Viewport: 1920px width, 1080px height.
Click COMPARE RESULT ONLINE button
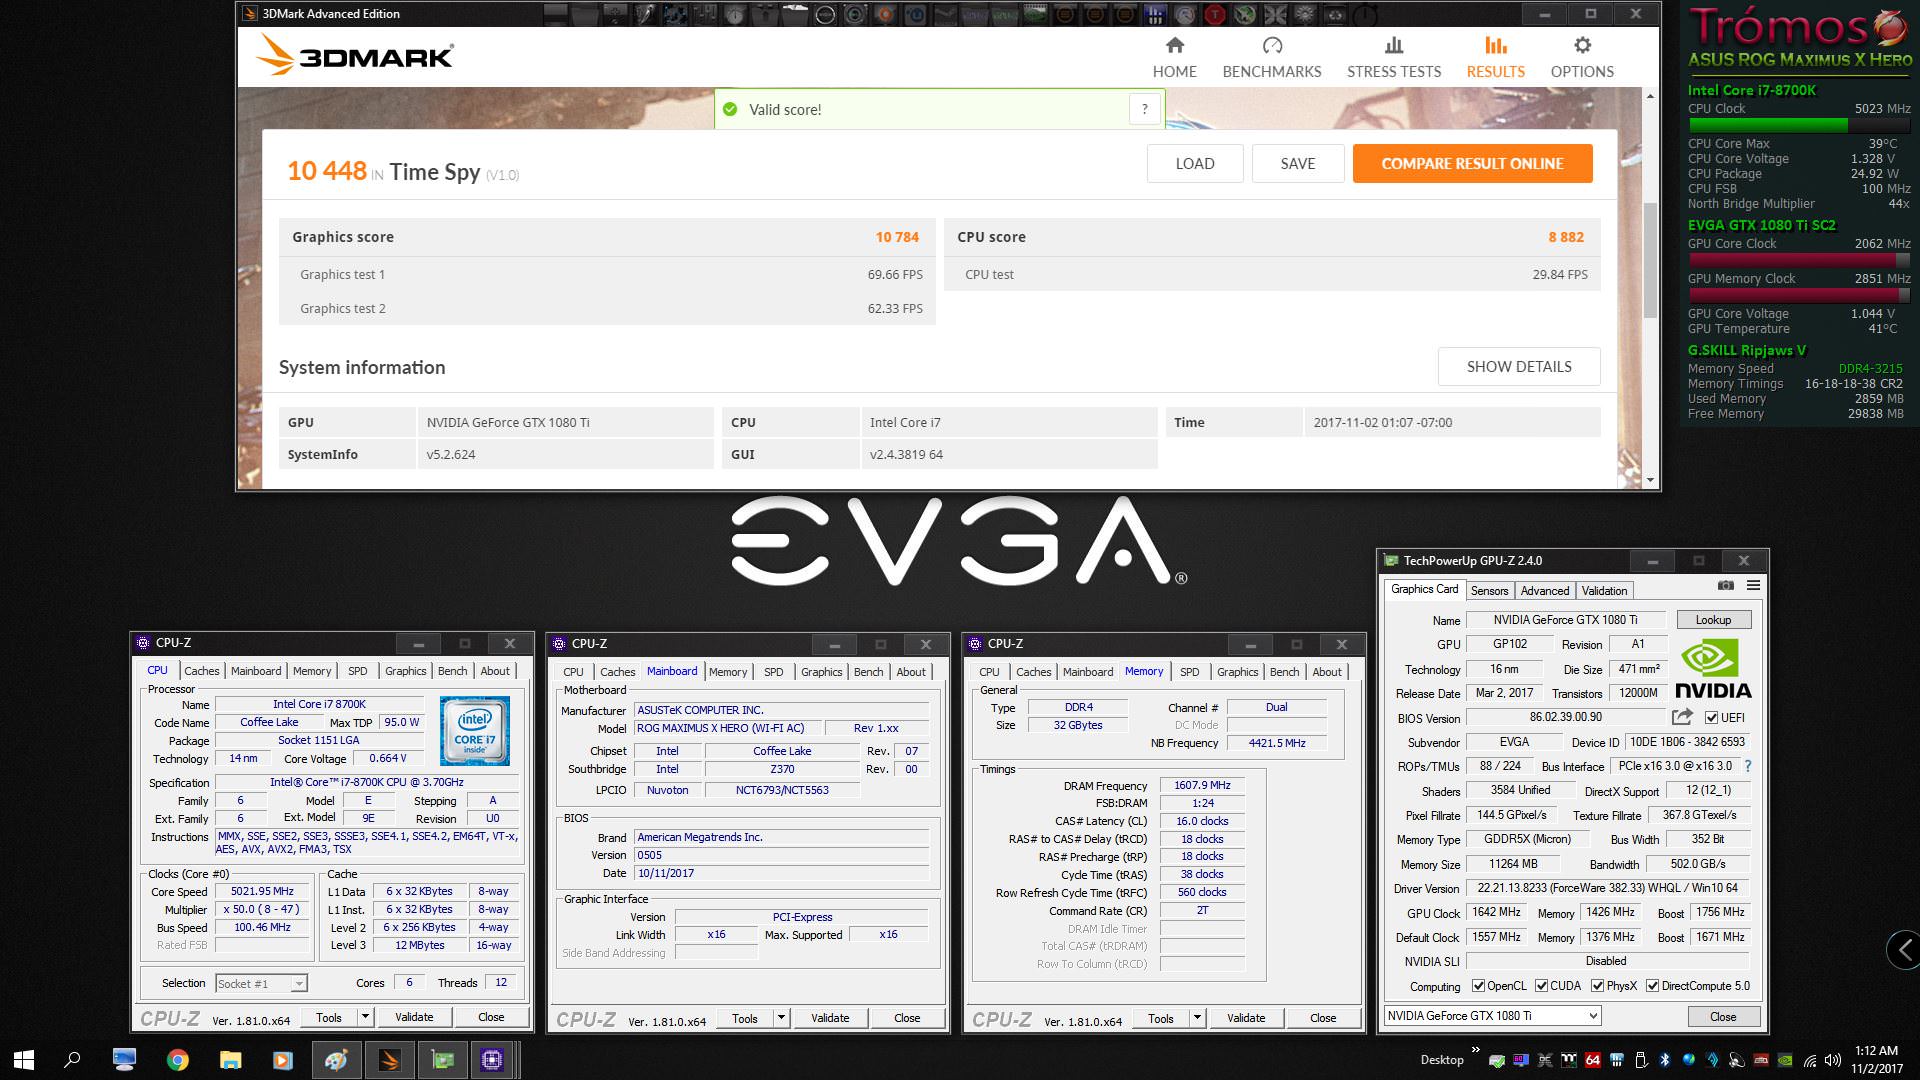(1472, 164)
